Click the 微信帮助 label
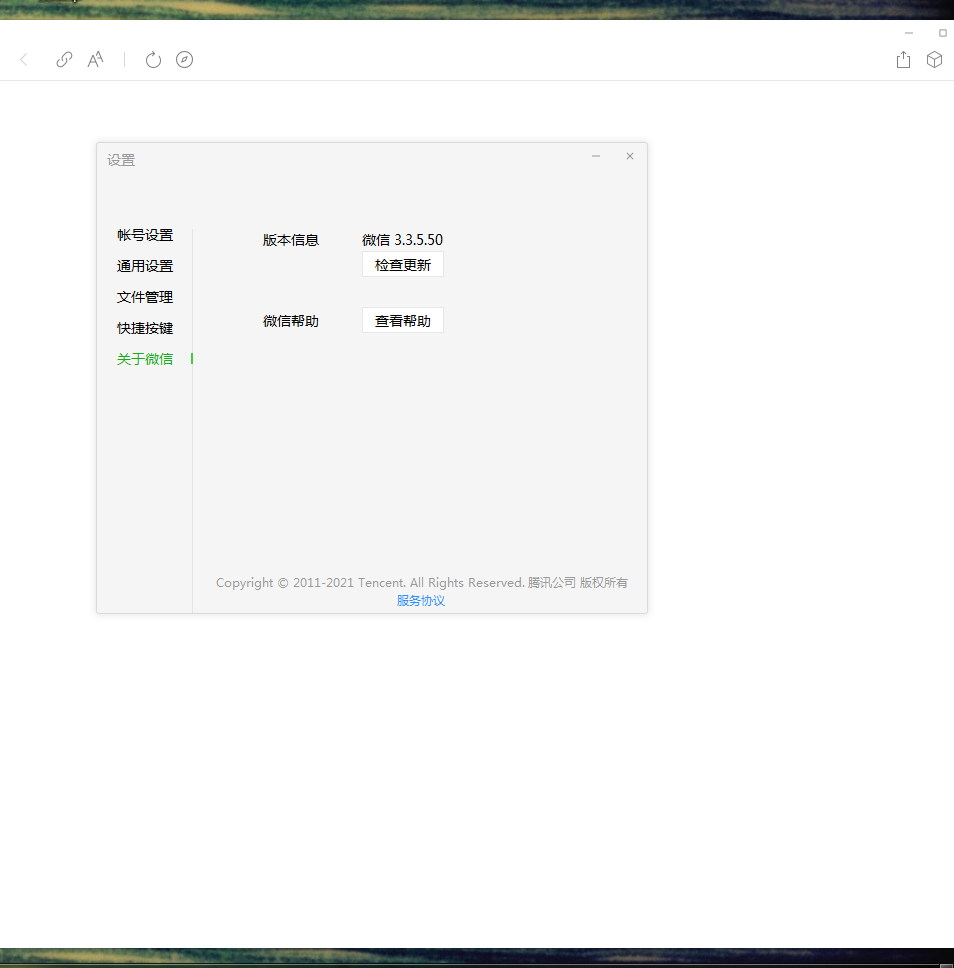The height and width of the screenshot is (968, 954). 291,321
